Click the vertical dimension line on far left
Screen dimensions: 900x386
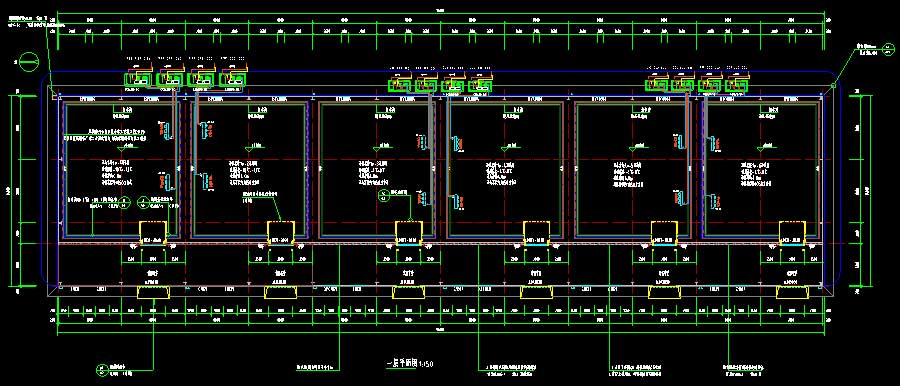(21, 191)
